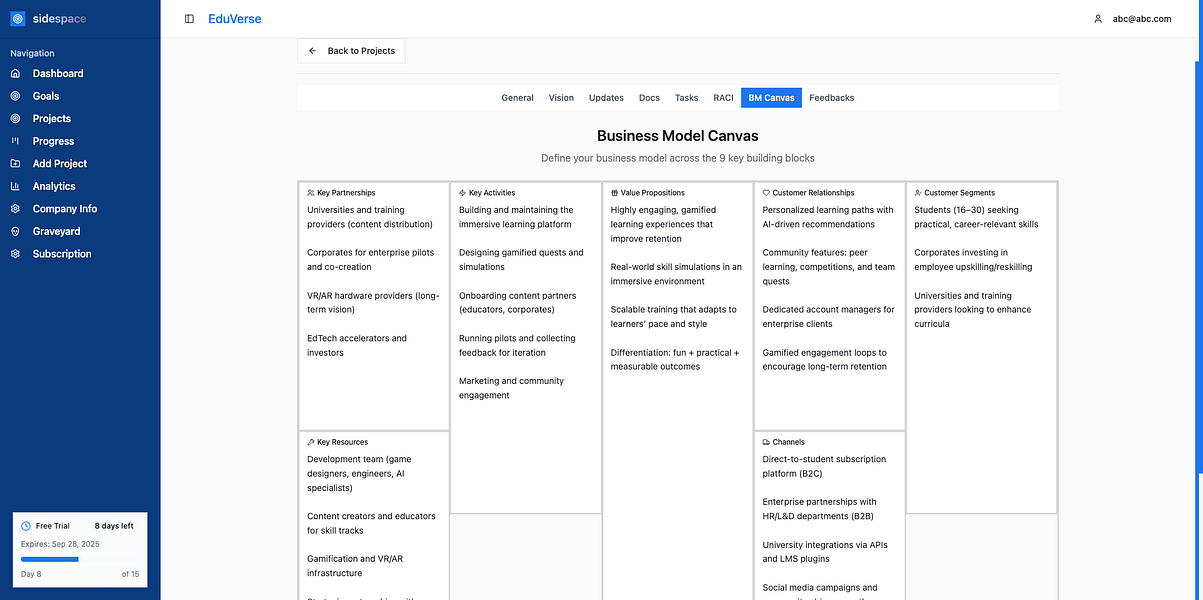Click the Dashboard home icon
Screen dimensions: 1203x600
(x=15, y=74)
